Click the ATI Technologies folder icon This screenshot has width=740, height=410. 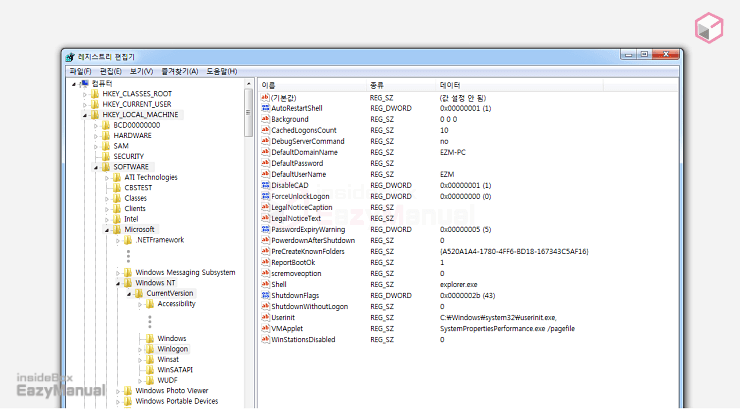click(117, 177)
